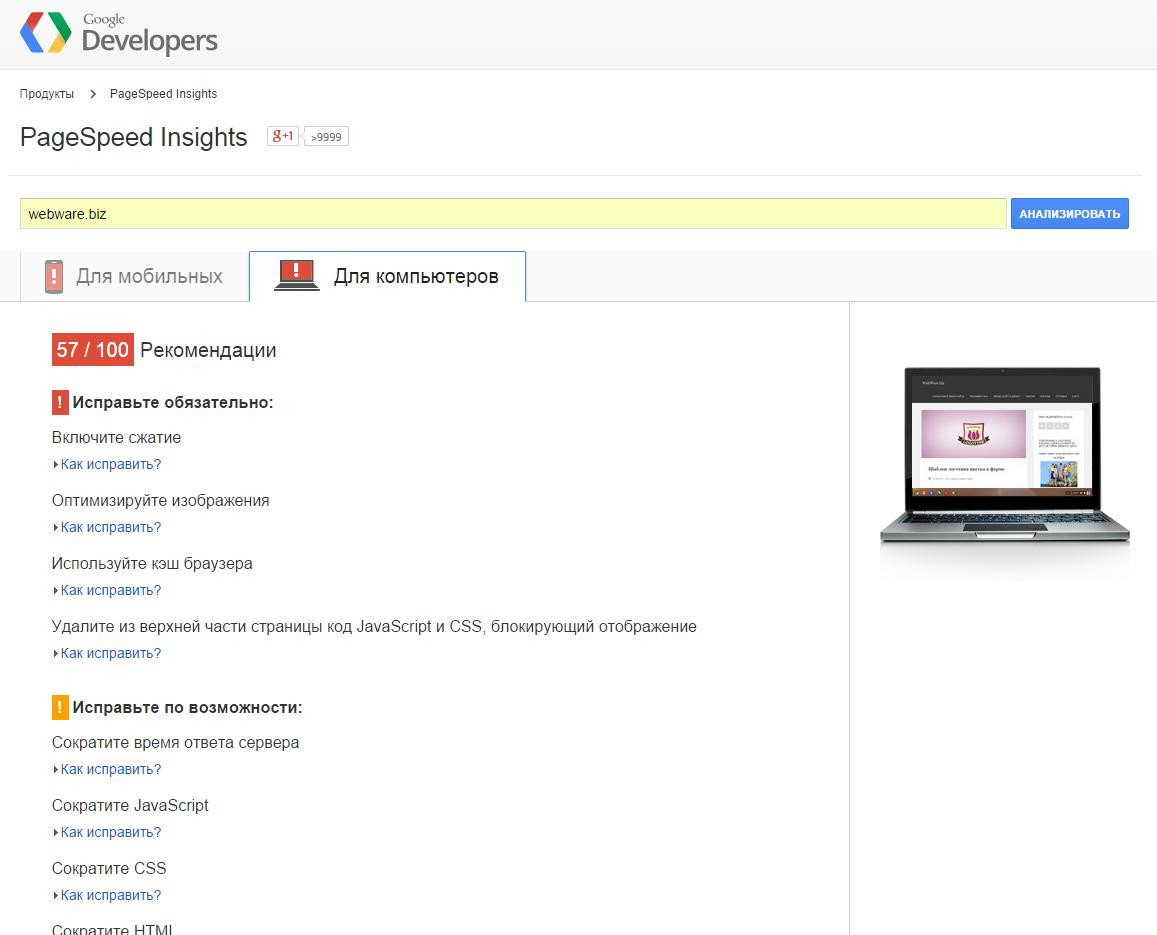The image size is (1157, 935).
Task: Click the 57 / 100 score badge
Action: [92, 350]
